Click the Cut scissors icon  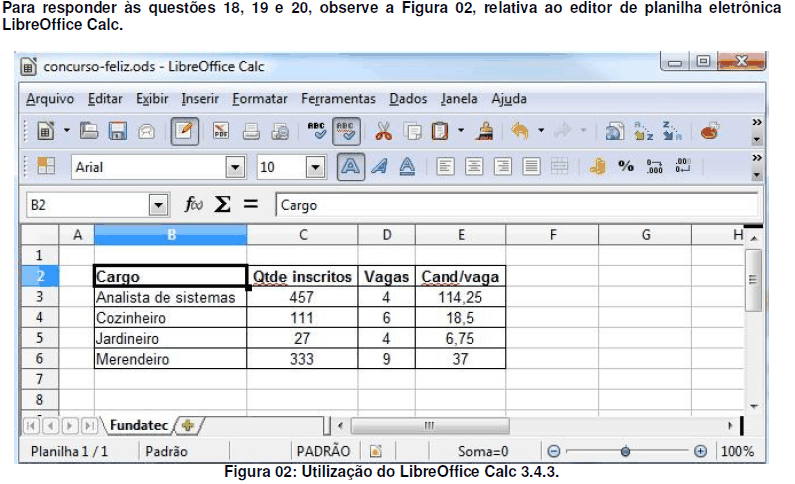(x=383, y=131)
